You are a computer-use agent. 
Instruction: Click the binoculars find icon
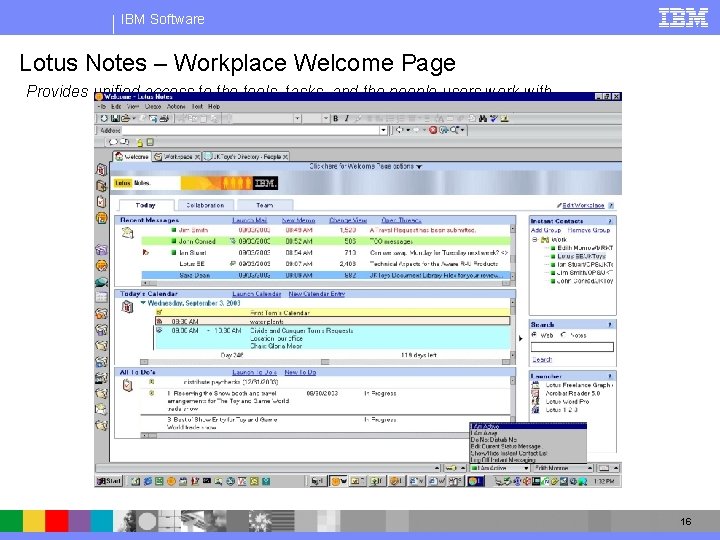[483, 118]
